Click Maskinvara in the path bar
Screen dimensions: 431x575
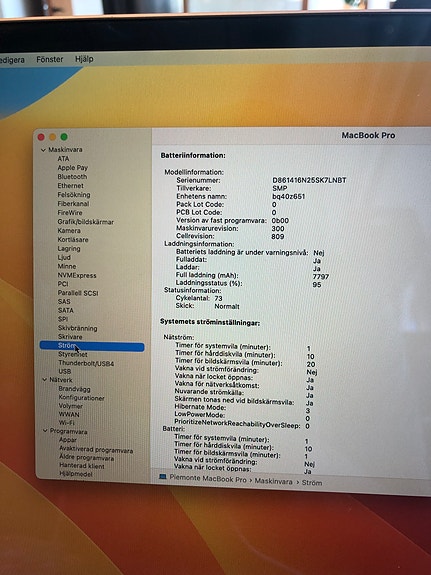coord(274,482)
